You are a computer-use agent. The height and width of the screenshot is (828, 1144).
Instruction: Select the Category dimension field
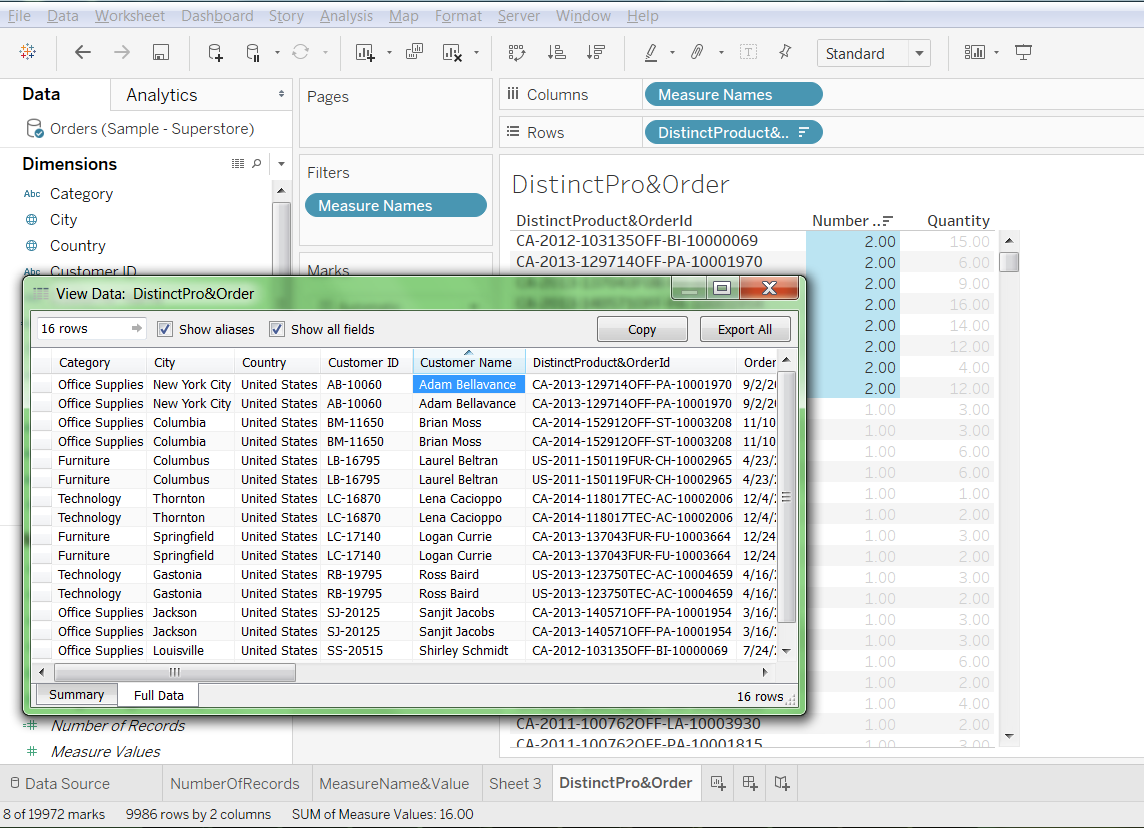tap(81, 193)
